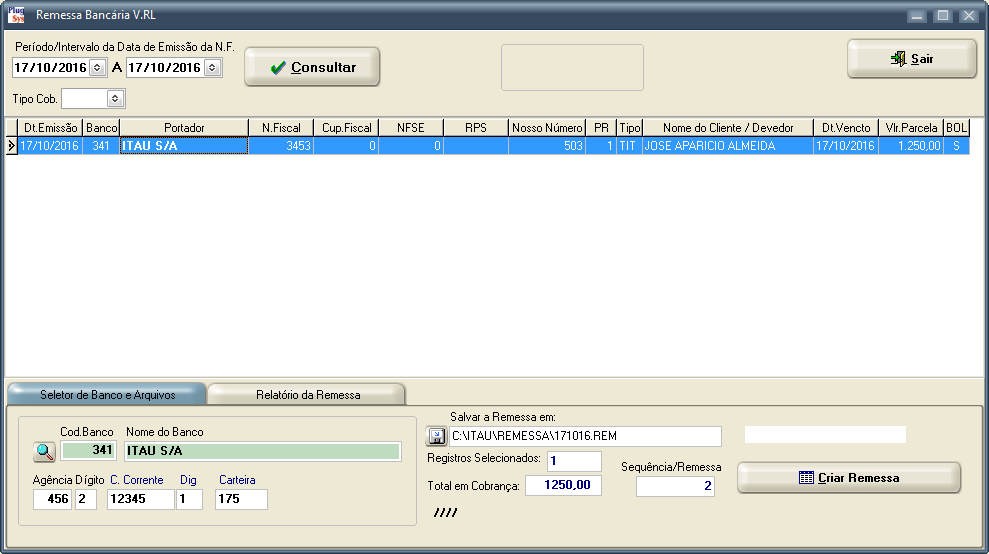Click the NFSE column header

click(411, 127)
